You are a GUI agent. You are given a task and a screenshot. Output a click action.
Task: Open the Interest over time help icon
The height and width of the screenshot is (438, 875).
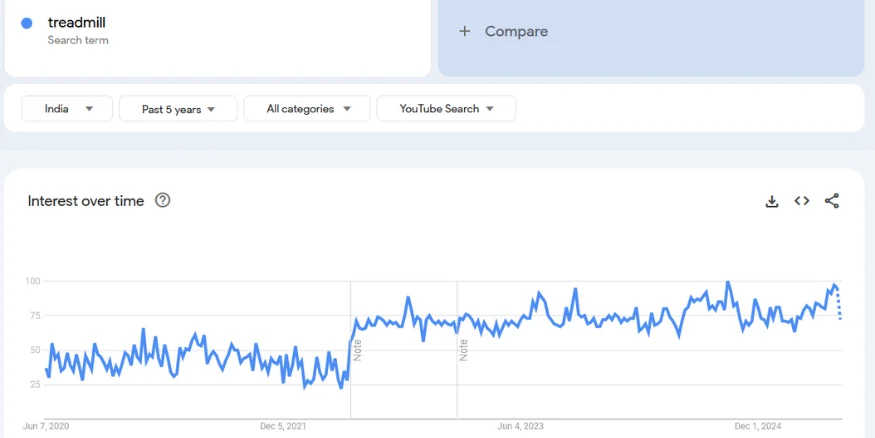tap(163, 201)
